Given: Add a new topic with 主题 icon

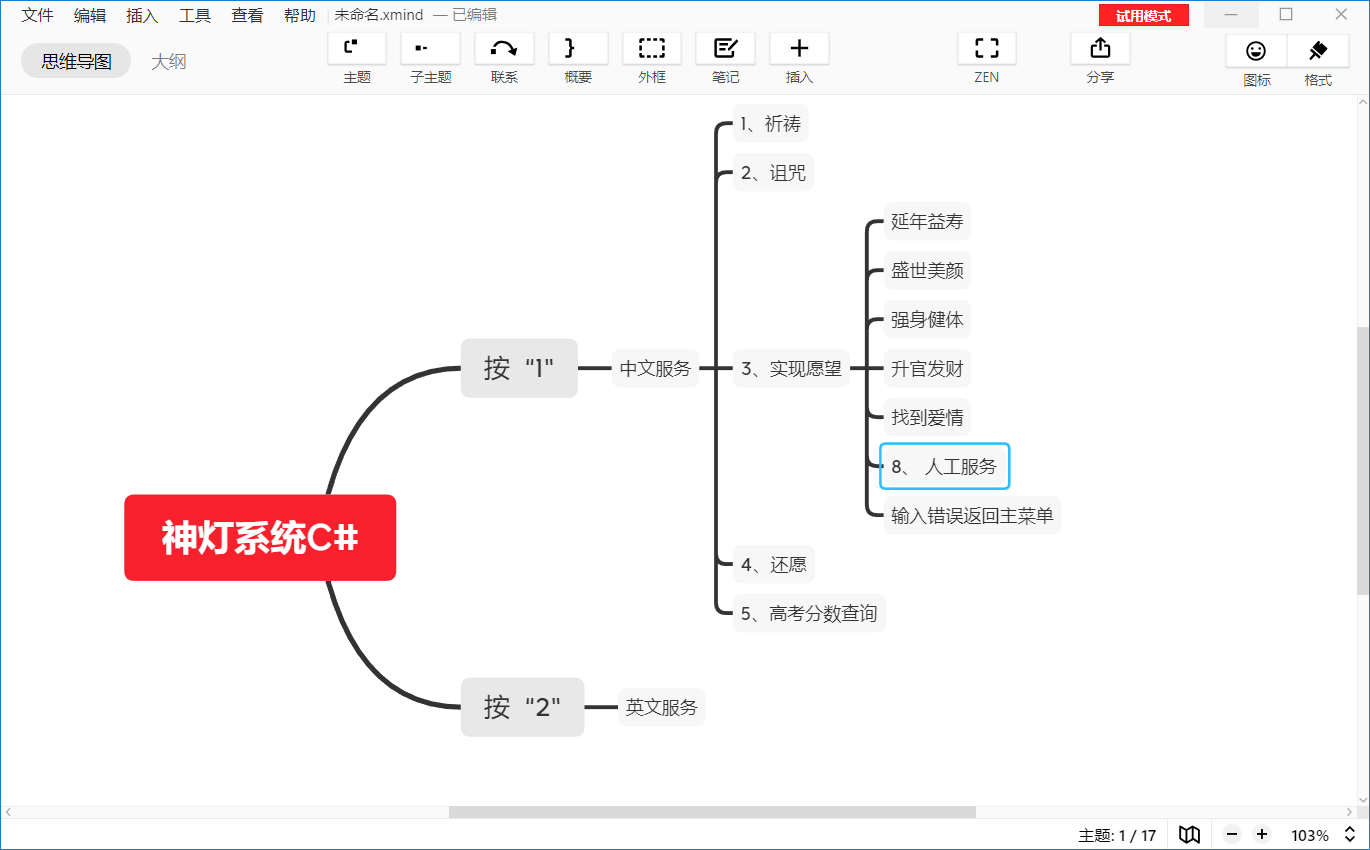Looking at the screenshot, I should pos(357,48).
